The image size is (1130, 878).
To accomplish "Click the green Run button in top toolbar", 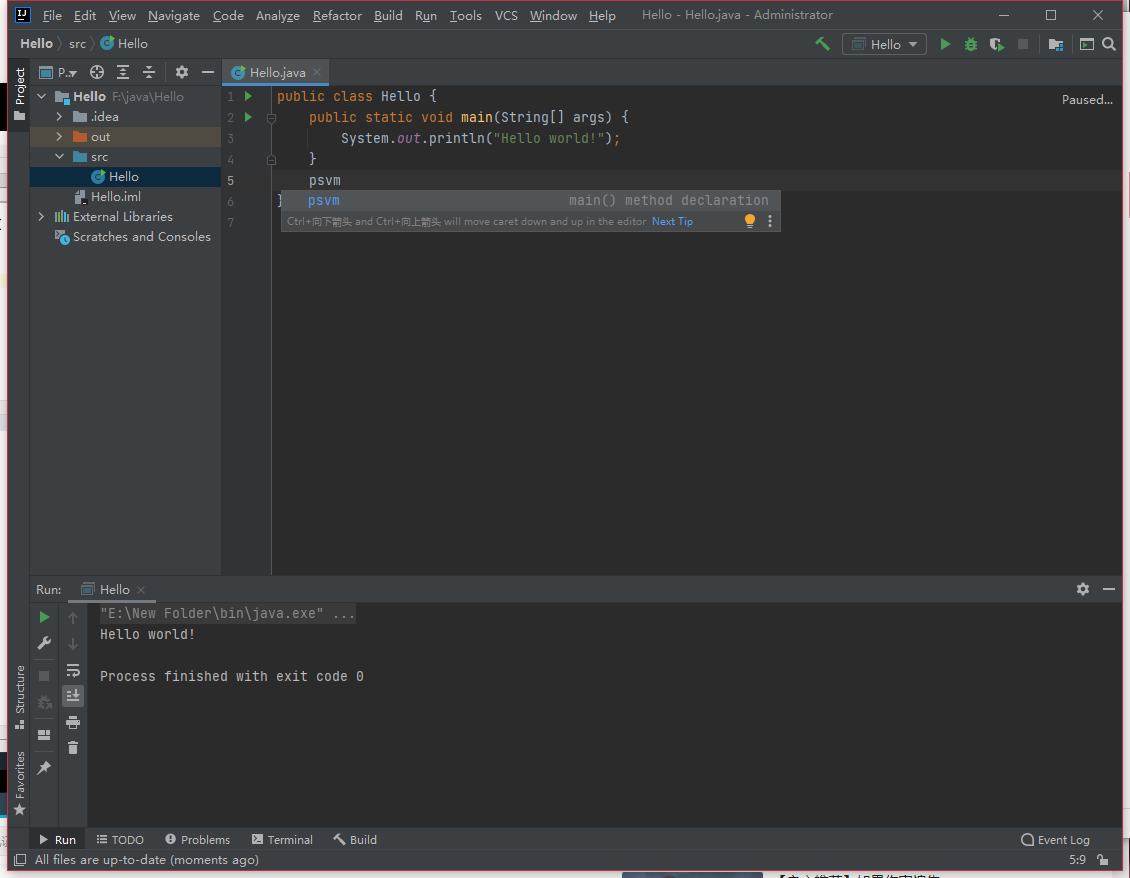I will click(x=945, y=44).
